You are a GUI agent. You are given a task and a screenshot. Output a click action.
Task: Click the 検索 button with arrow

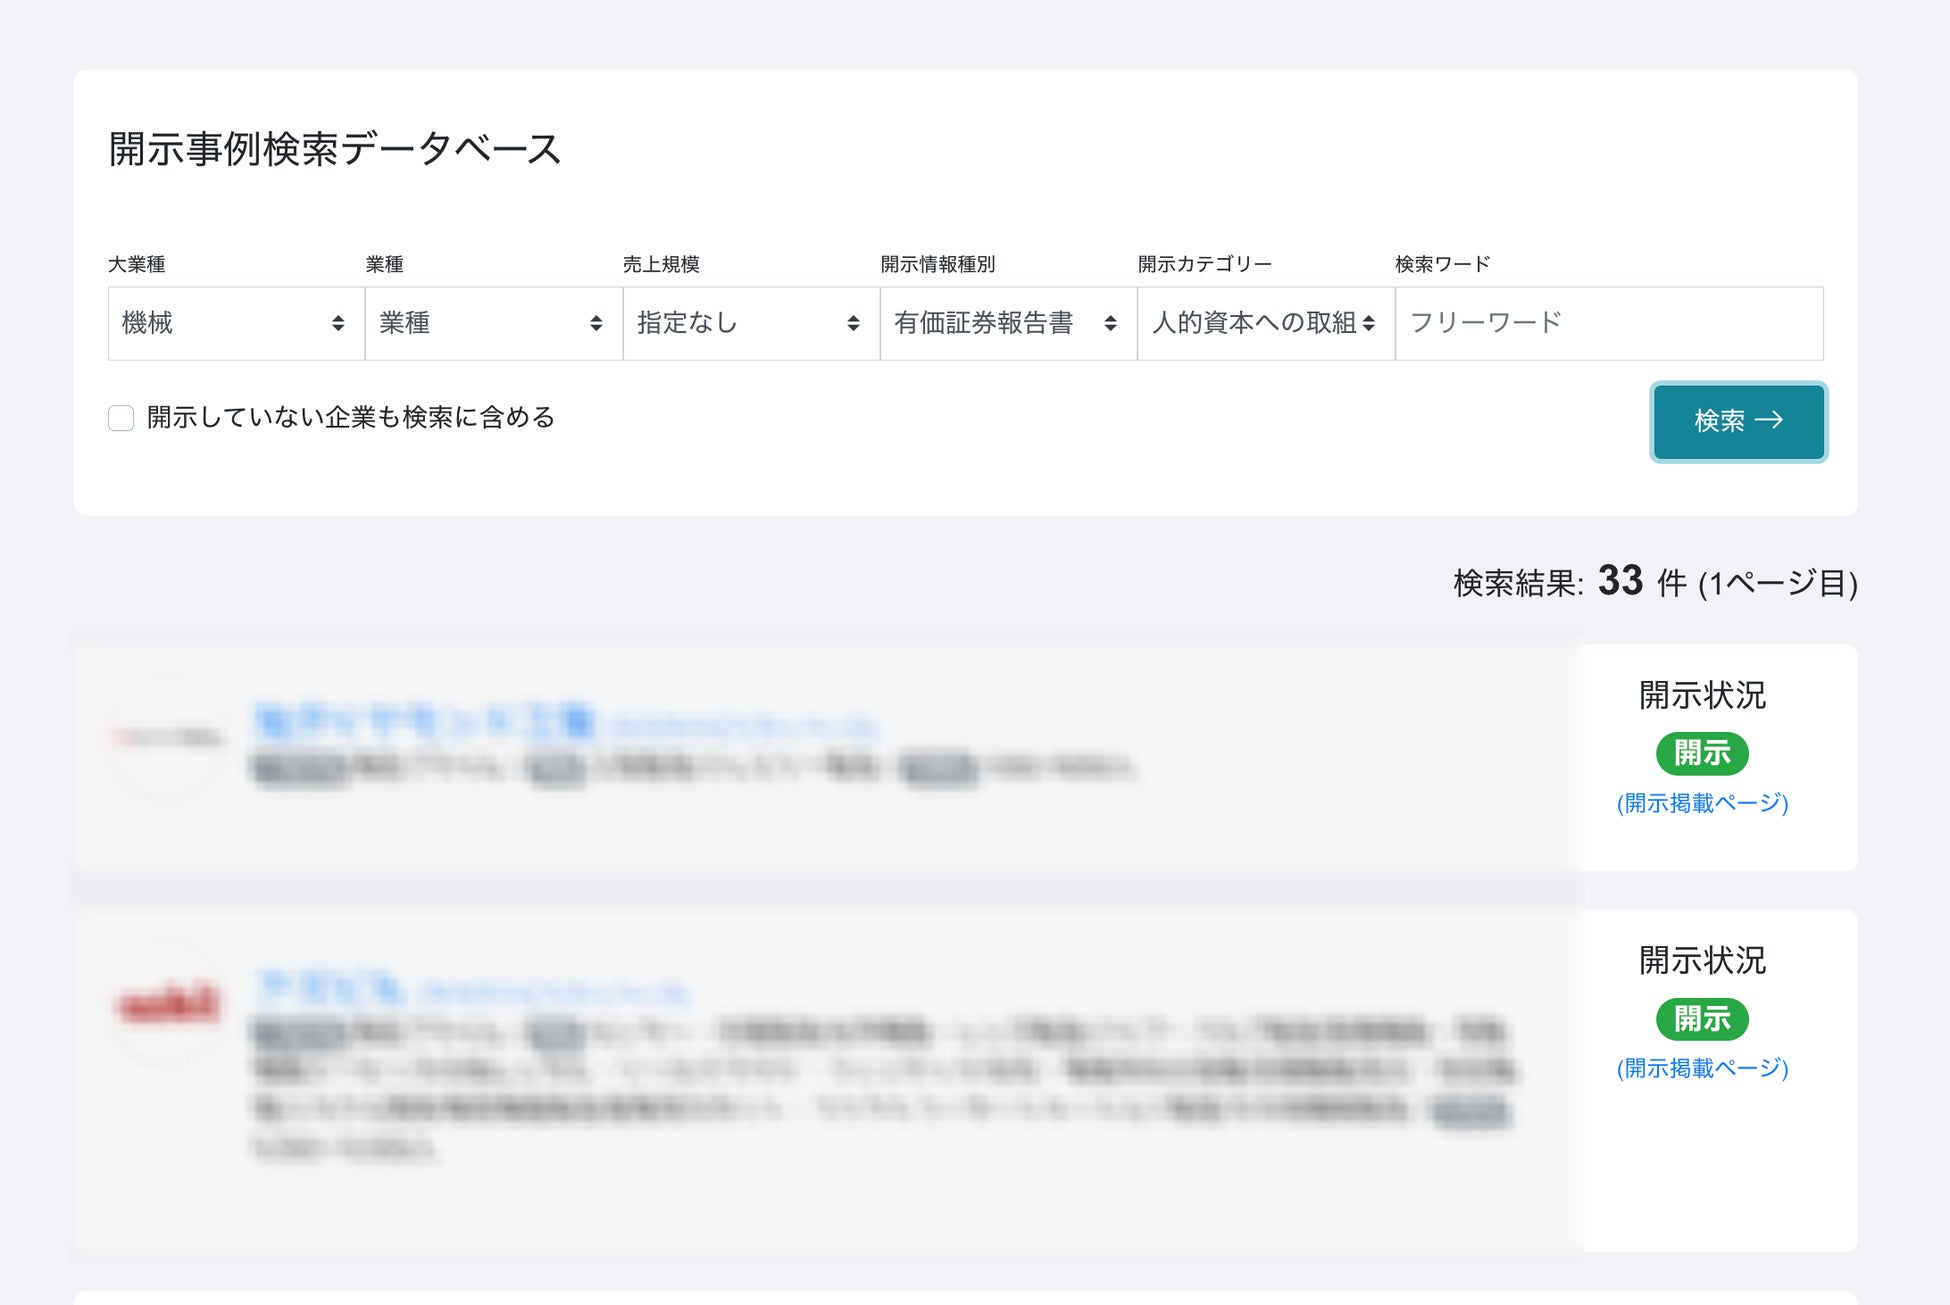[x=1738, y=421]
